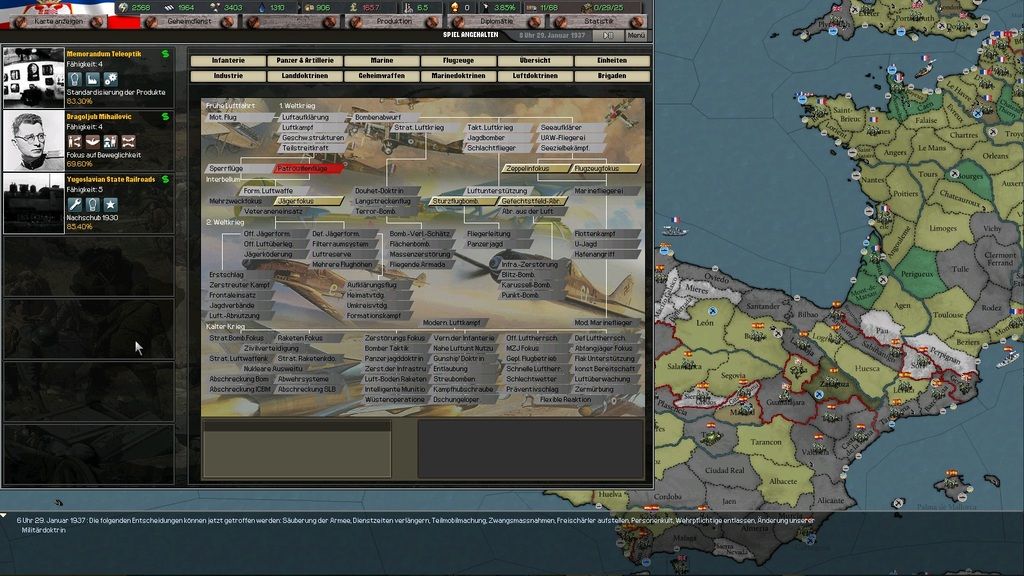
Task: Open the Produktion screen
Action: pos(394,22)
